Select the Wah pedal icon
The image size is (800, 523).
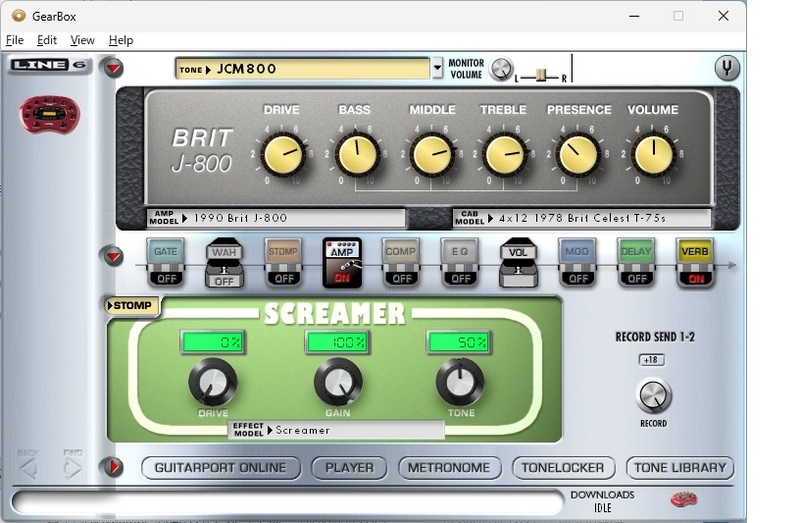point(224,263)
